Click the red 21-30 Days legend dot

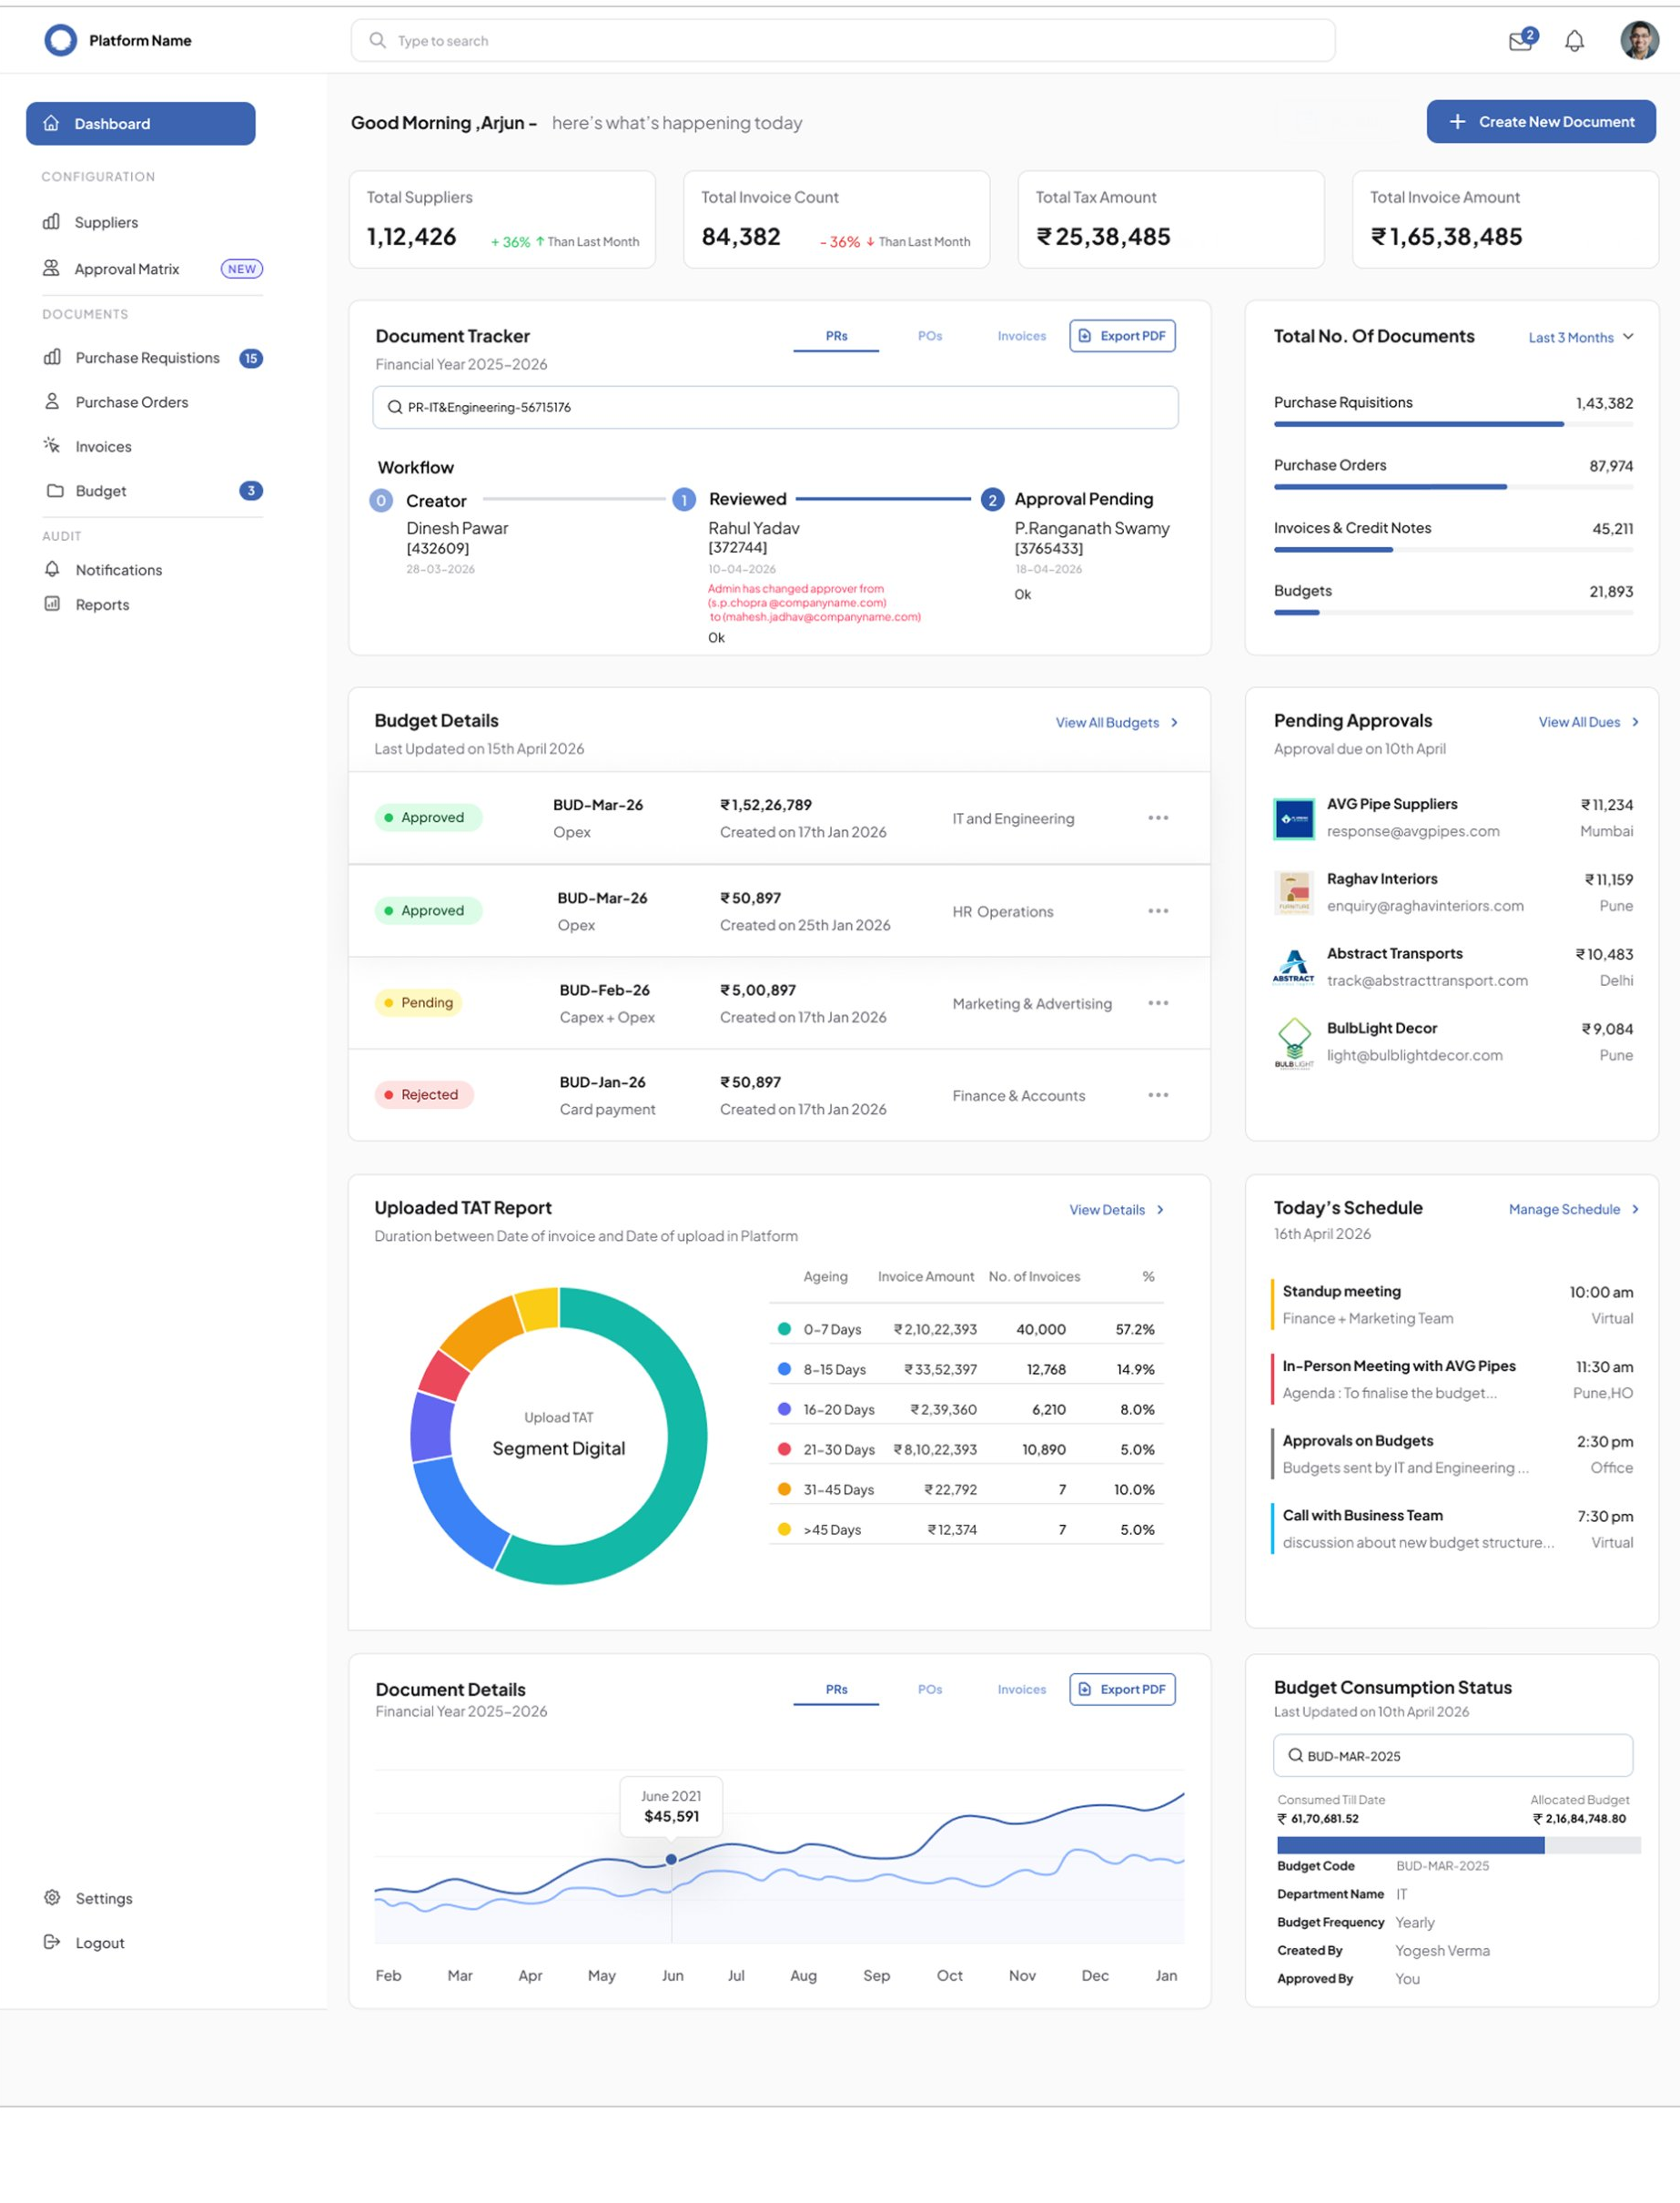coord(784,1449)
